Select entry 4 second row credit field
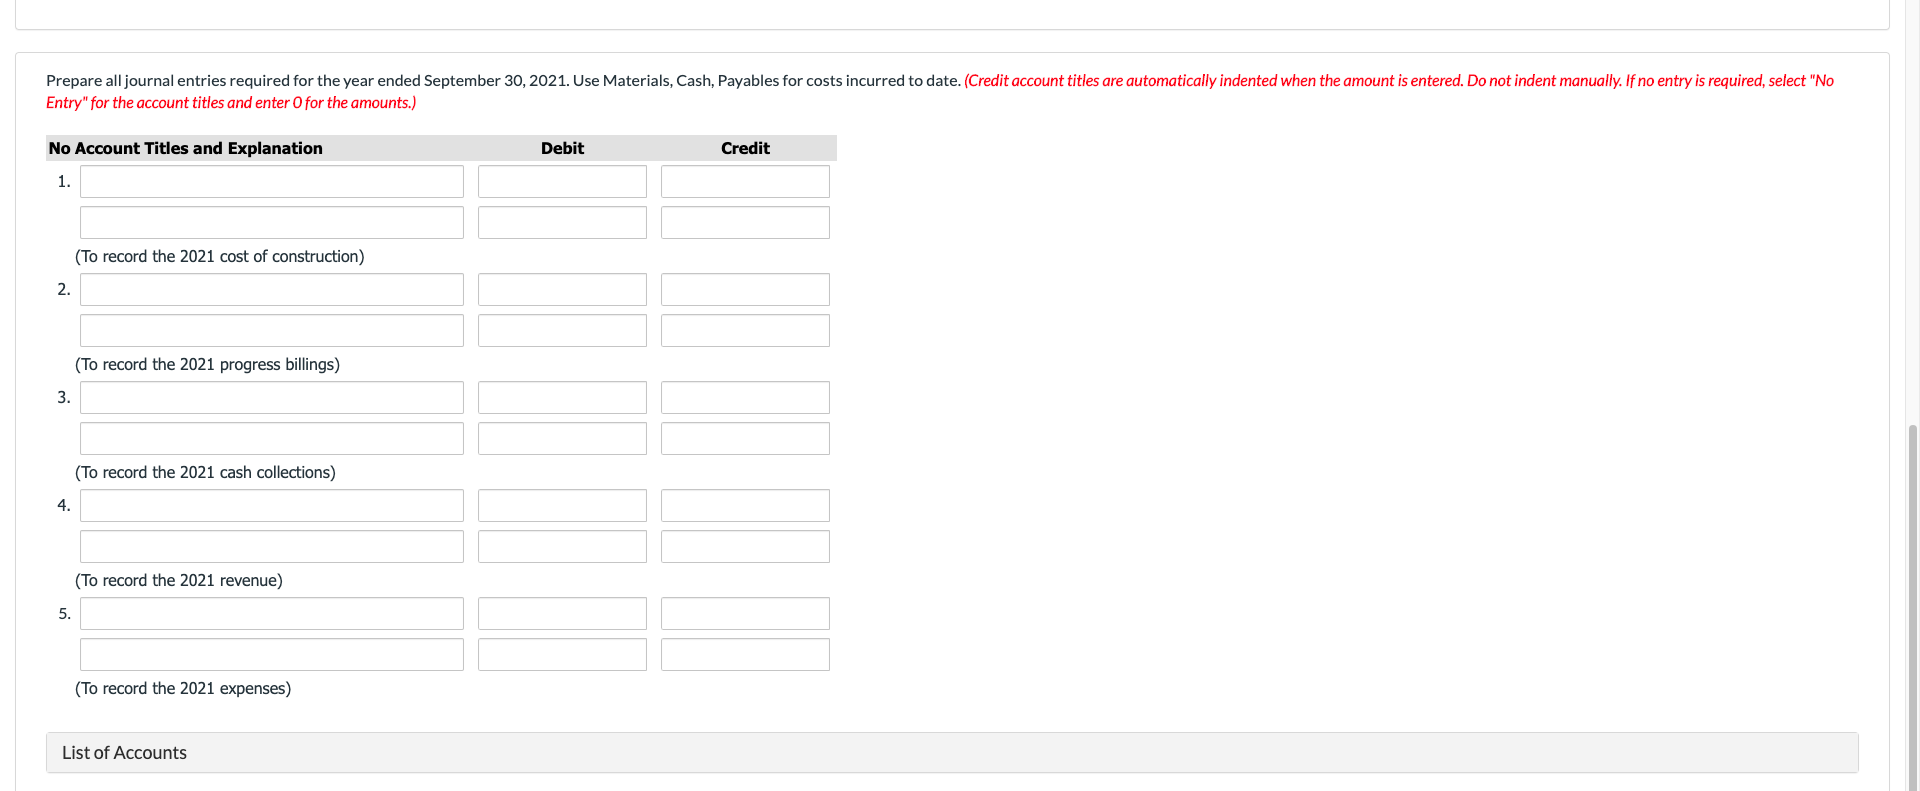Image resolution: width=1920 pixels, height=791 pixels. (745, 546)
